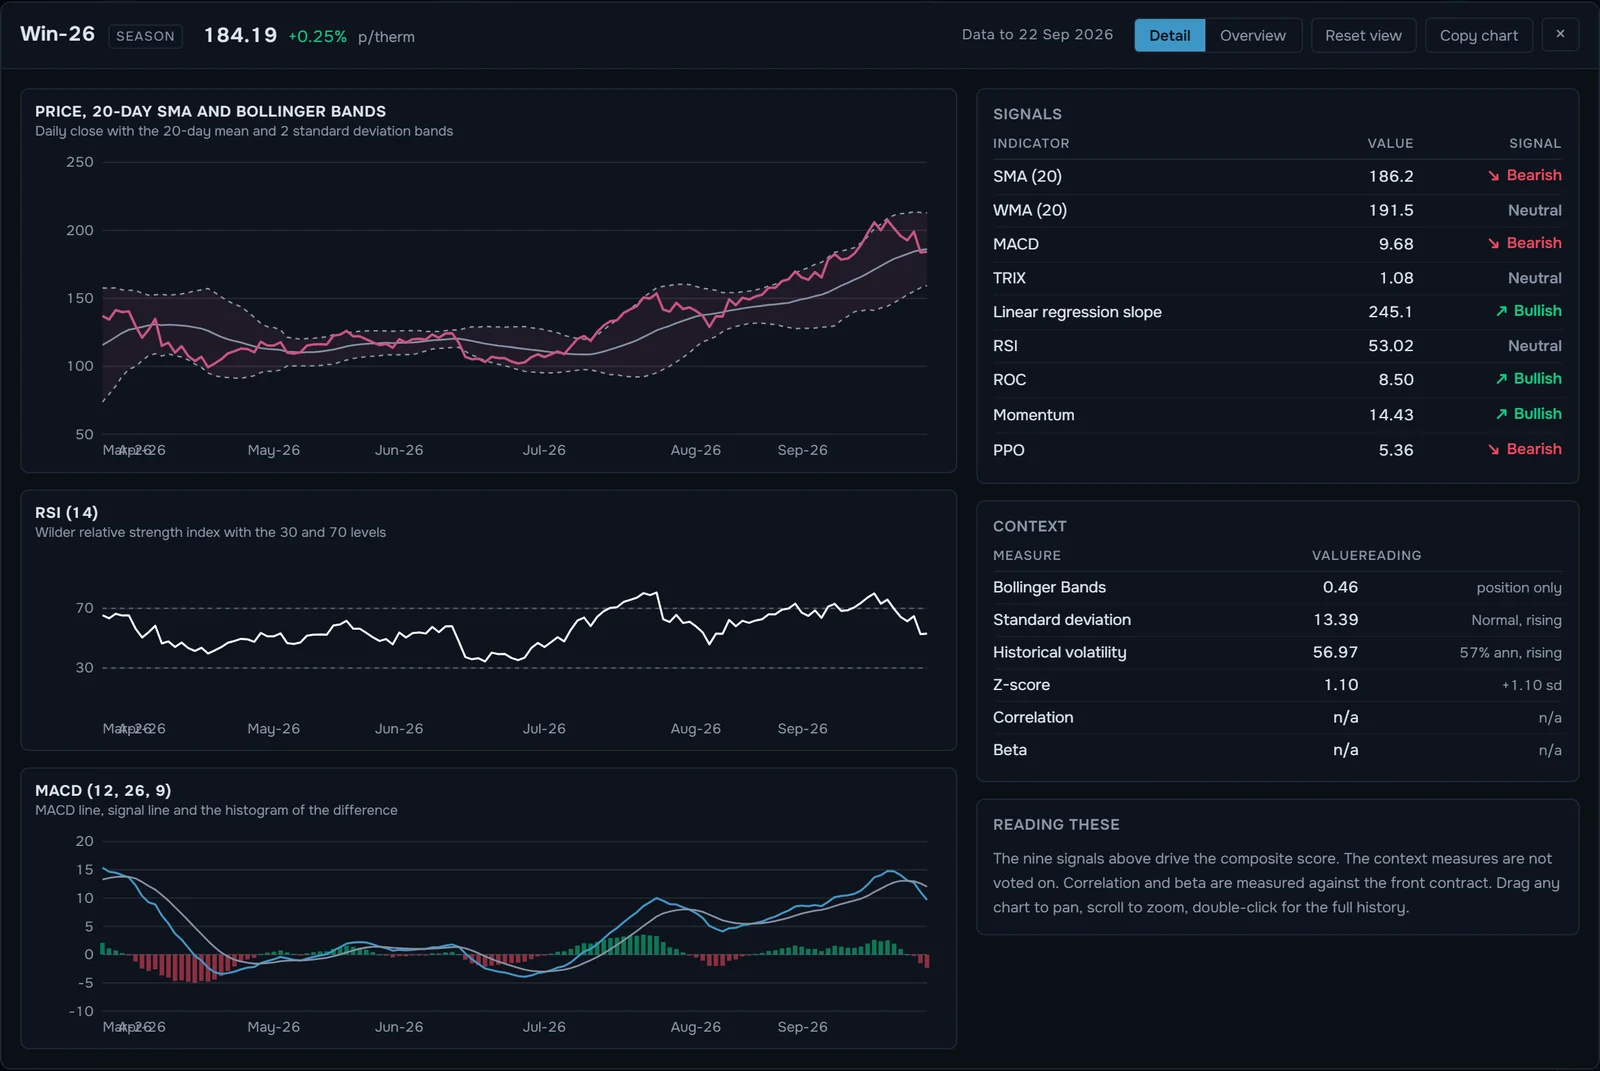Click the price value 184.19 in header

pos(240,35)
